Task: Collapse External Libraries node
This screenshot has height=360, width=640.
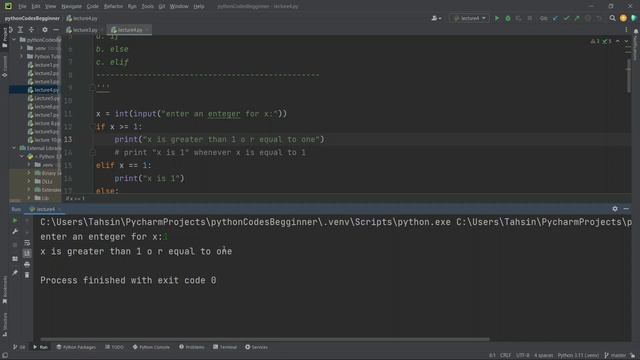Action: point(14,148)
